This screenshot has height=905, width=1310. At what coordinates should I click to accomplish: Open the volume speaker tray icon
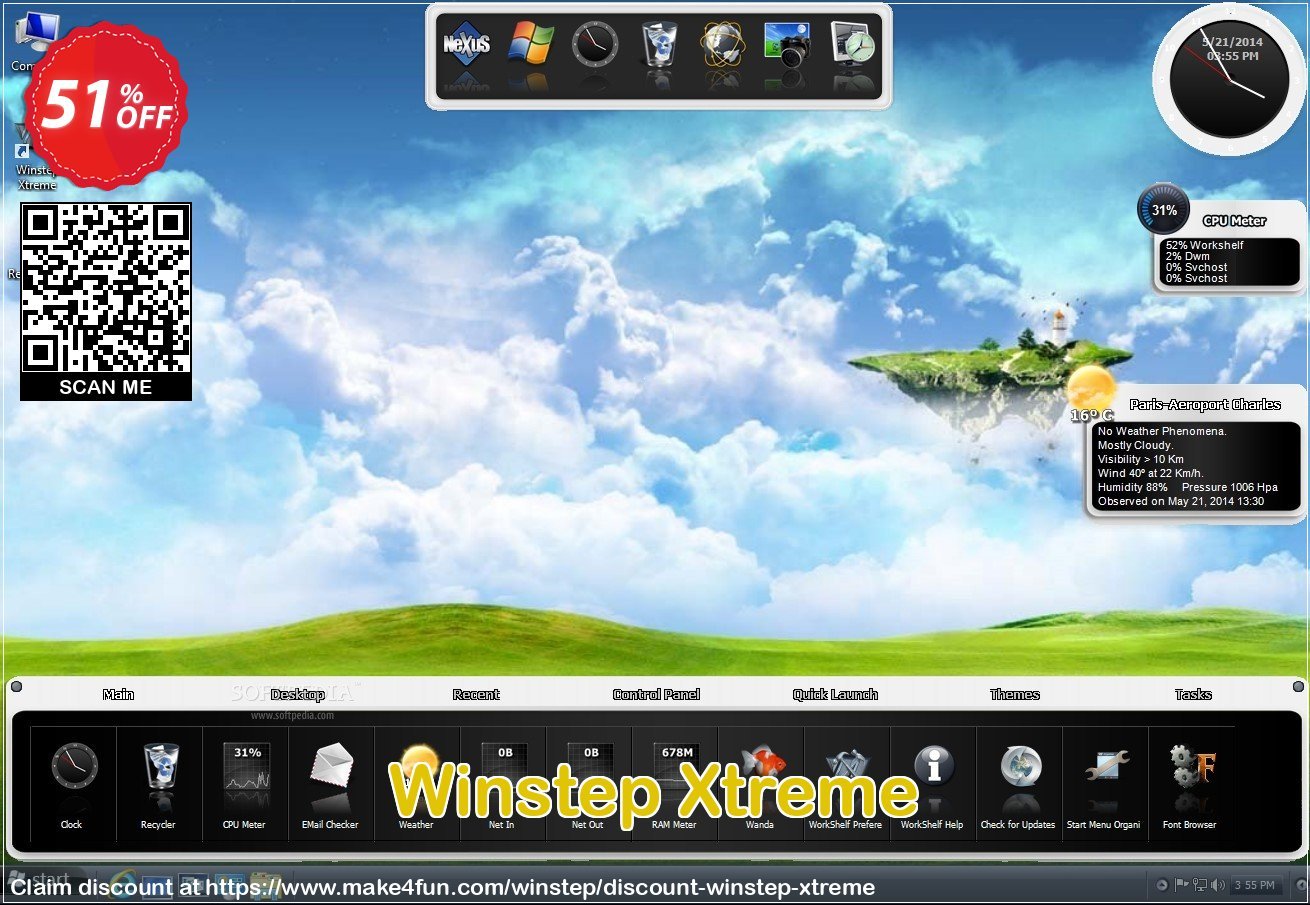point(1217,885)
